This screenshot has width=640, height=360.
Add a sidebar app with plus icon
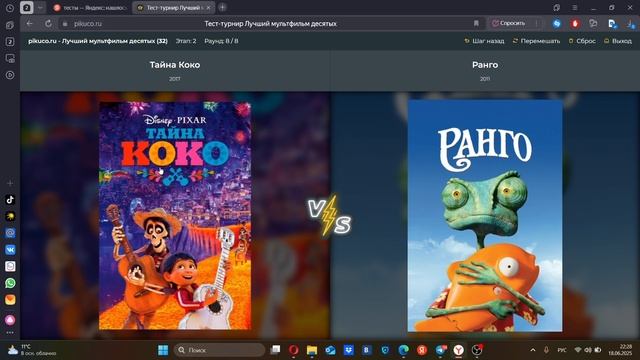(10, 183)
